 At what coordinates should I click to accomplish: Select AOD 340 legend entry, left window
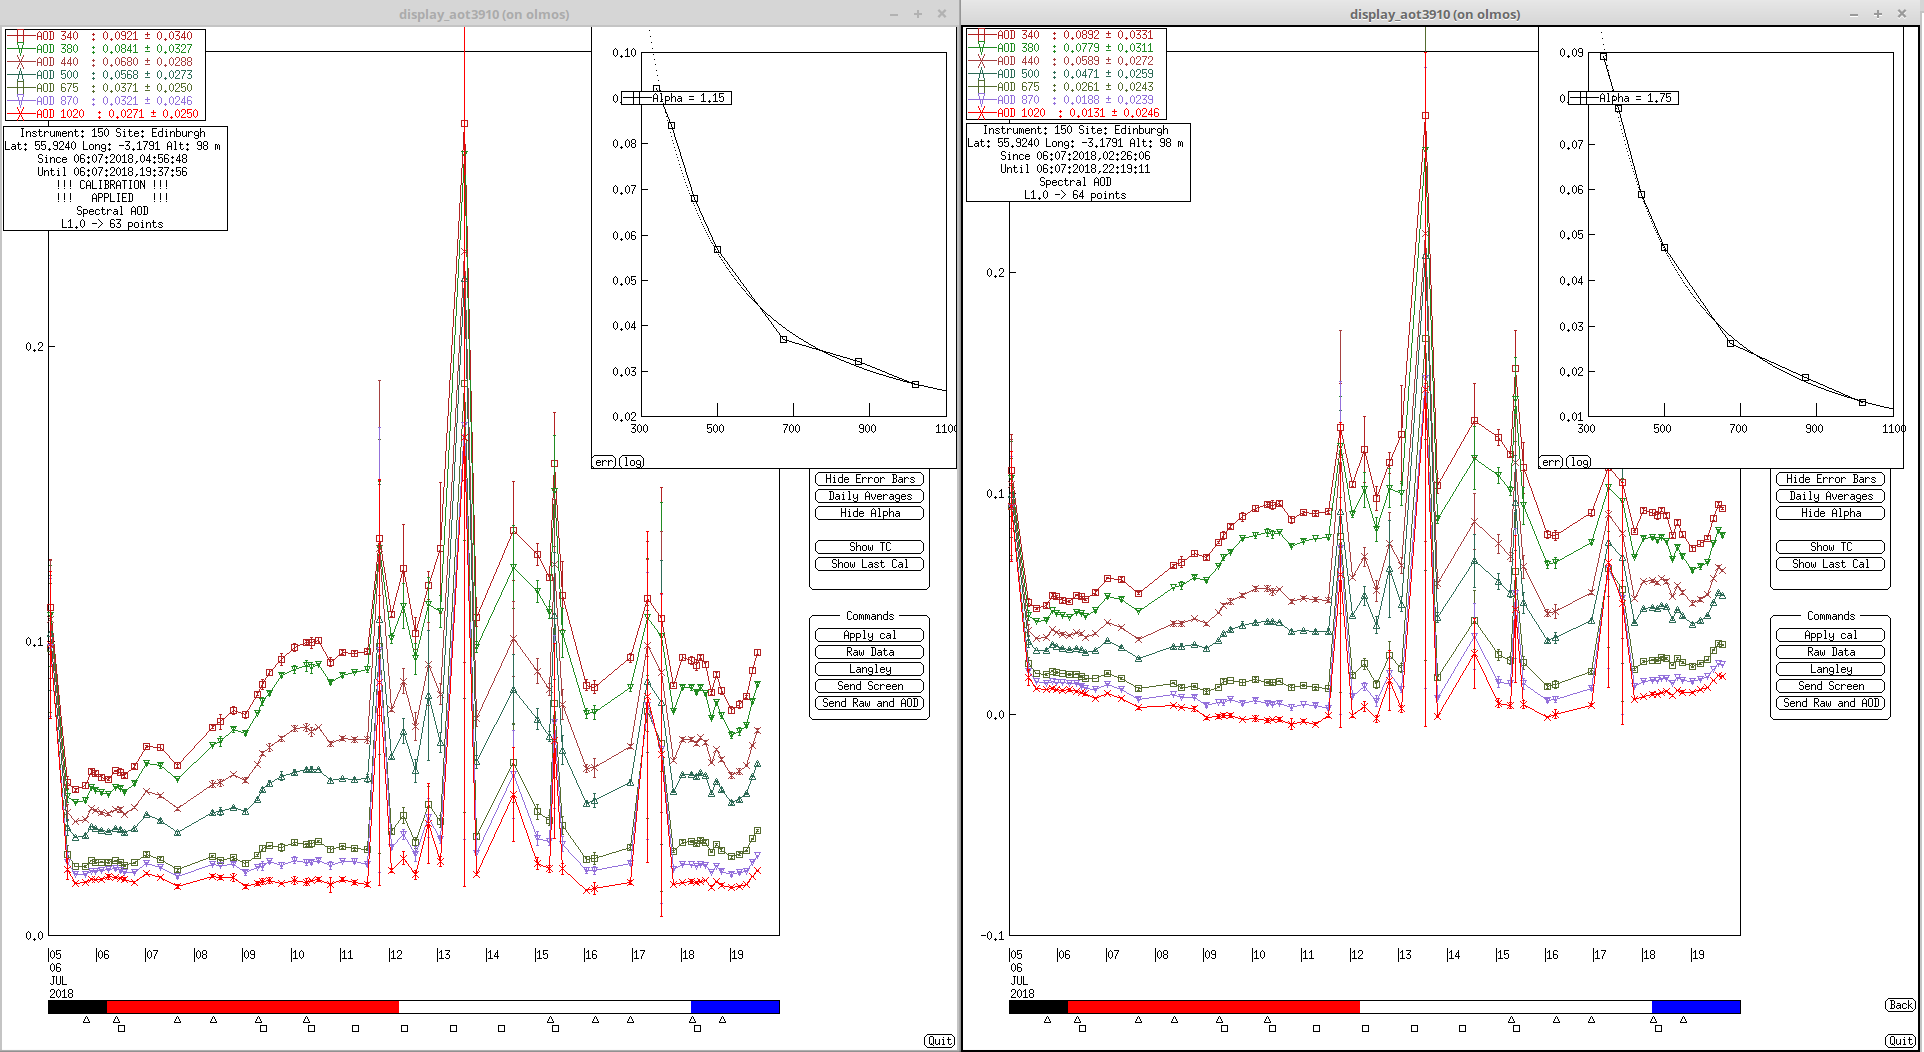click(x=105, y=36)
